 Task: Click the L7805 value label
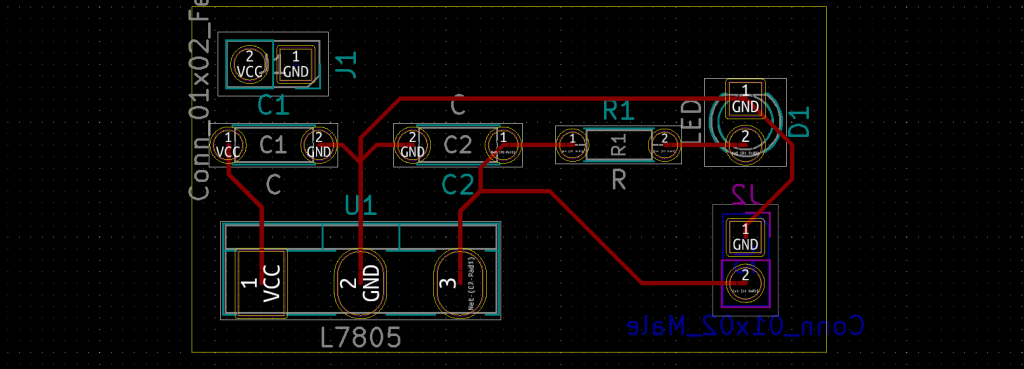[x=360, y=338]
